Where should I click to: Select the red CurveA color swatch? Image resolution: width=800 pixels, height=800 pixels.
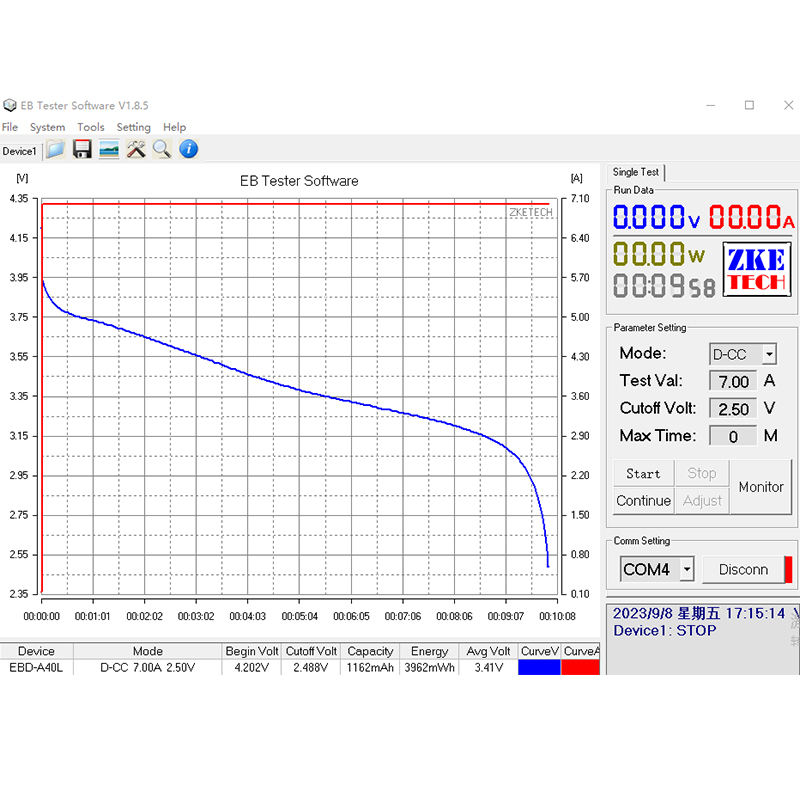tap(581, 667)
